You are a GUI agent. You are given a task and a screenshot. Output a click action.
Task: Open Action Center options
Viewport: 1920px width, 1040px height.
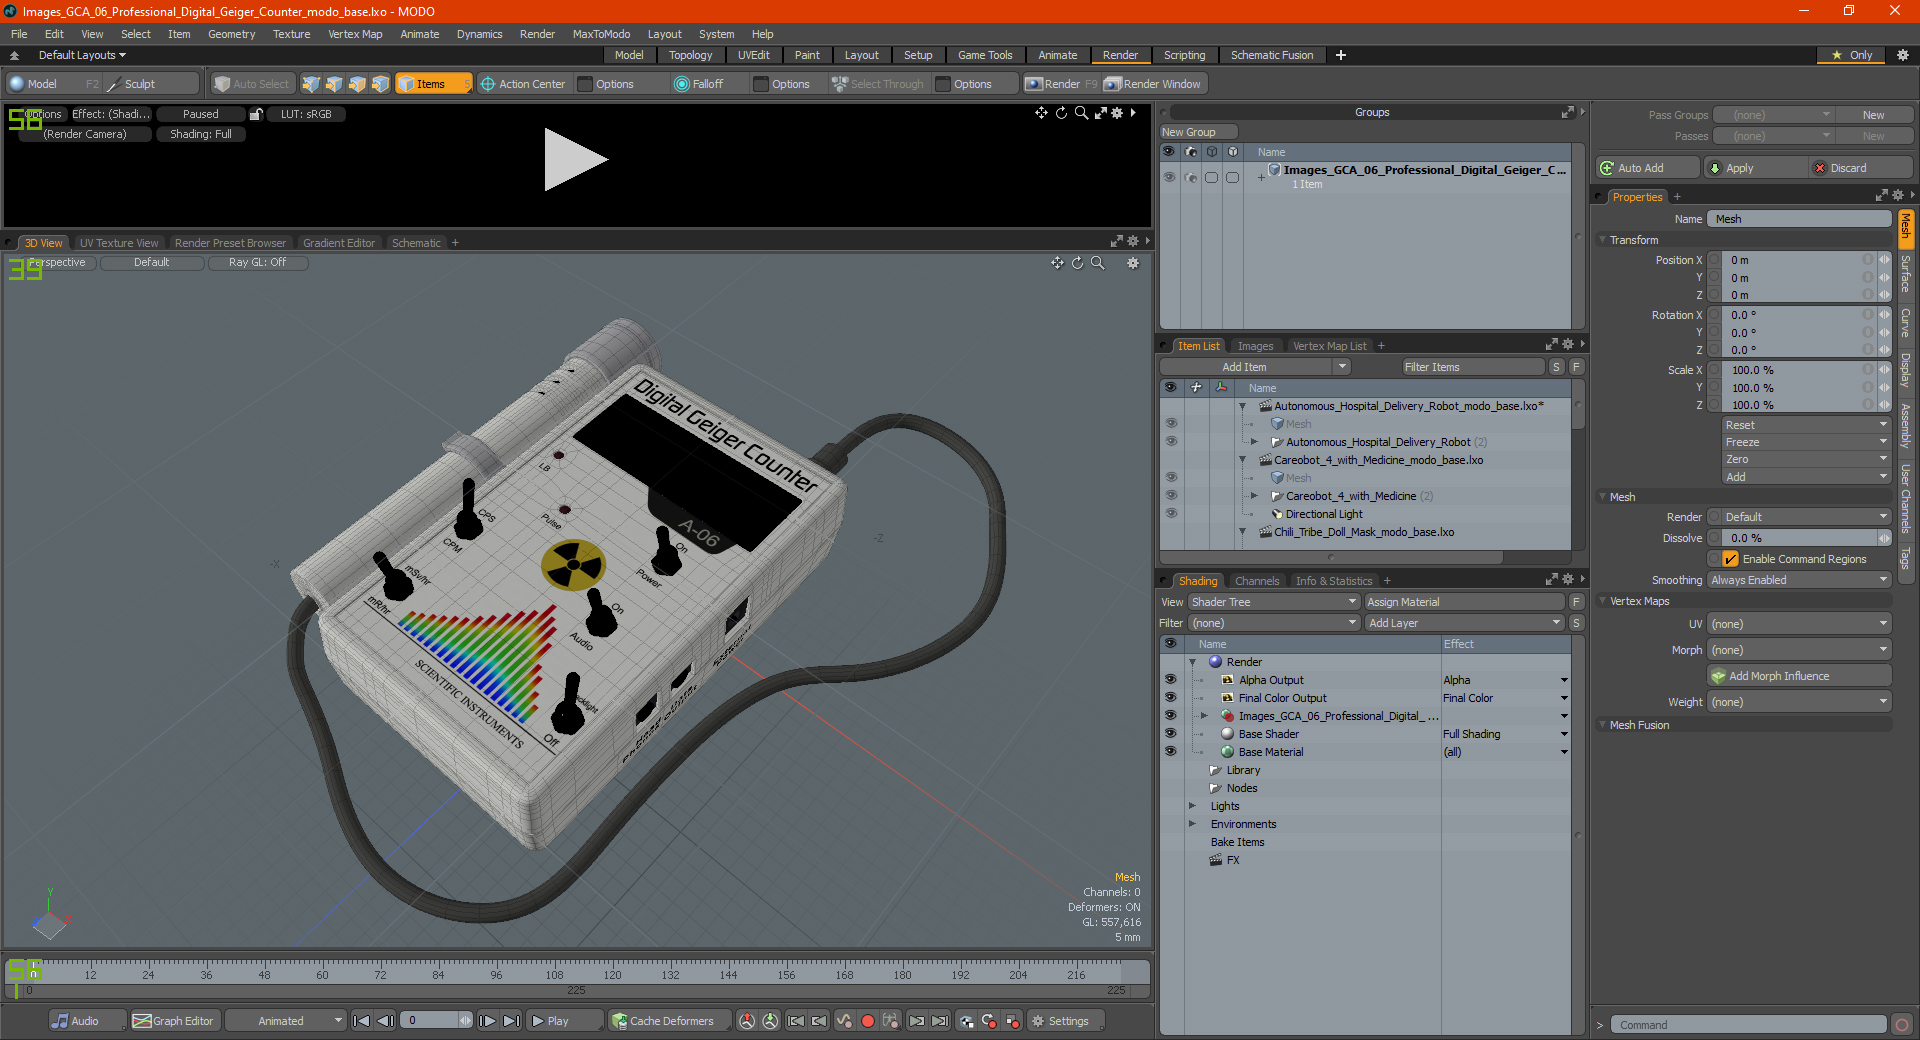coord(523,84)
